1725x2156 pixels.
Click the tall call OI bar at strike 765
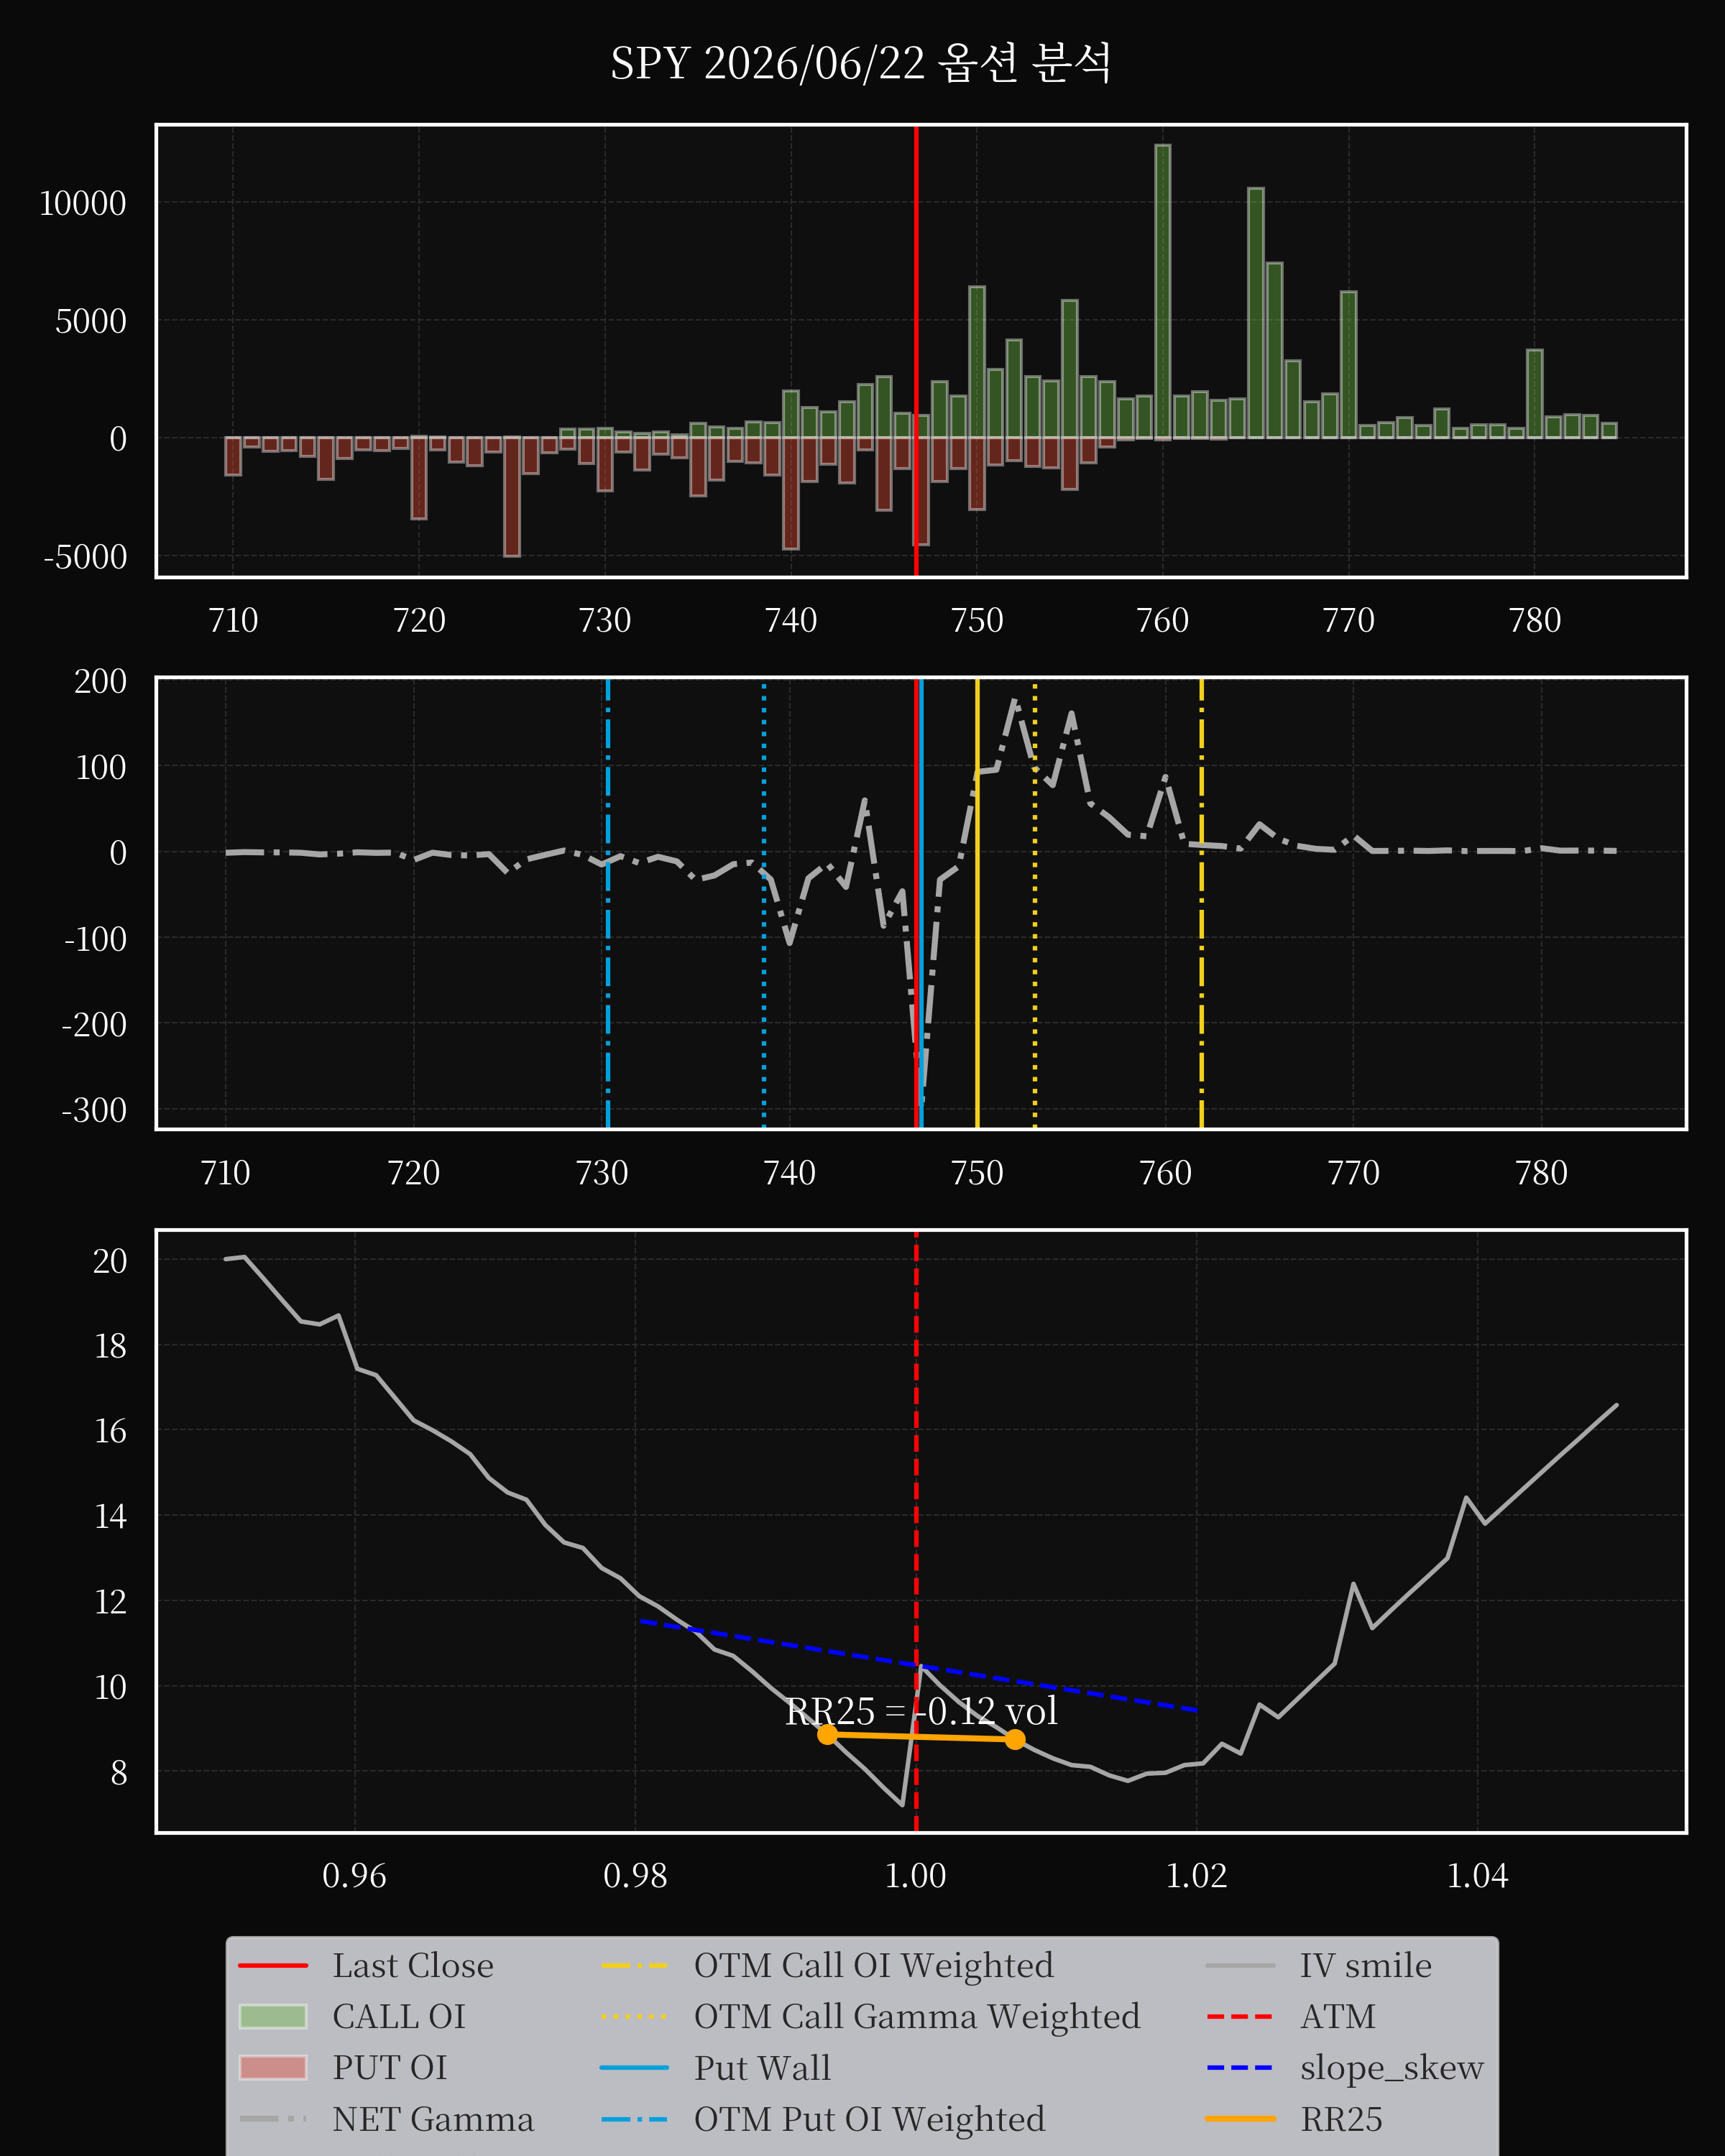coord(1256,313)
